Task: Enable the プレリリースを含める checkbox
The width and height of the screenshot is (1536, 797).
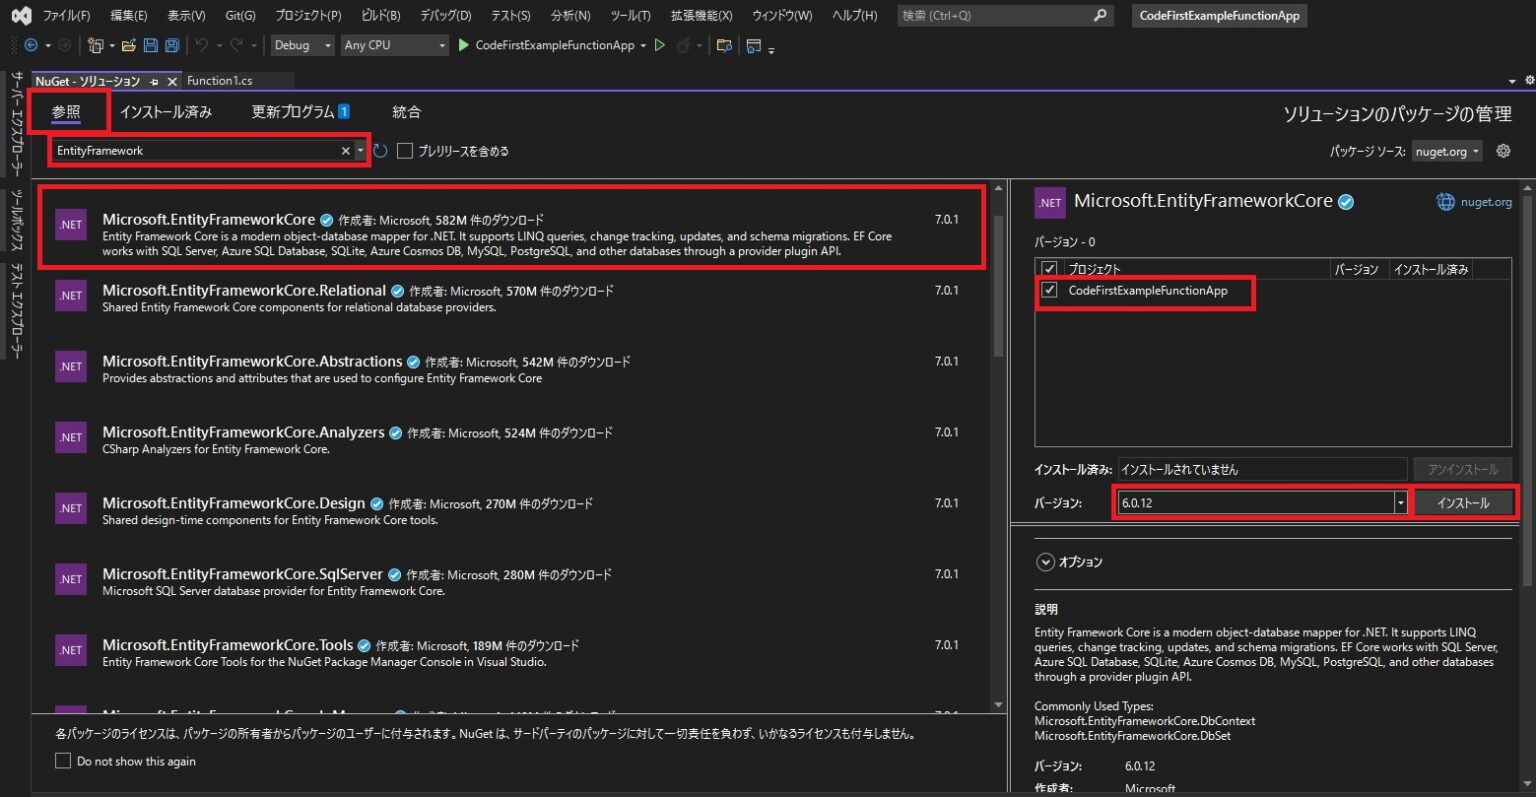Action: tap(403, 150)
